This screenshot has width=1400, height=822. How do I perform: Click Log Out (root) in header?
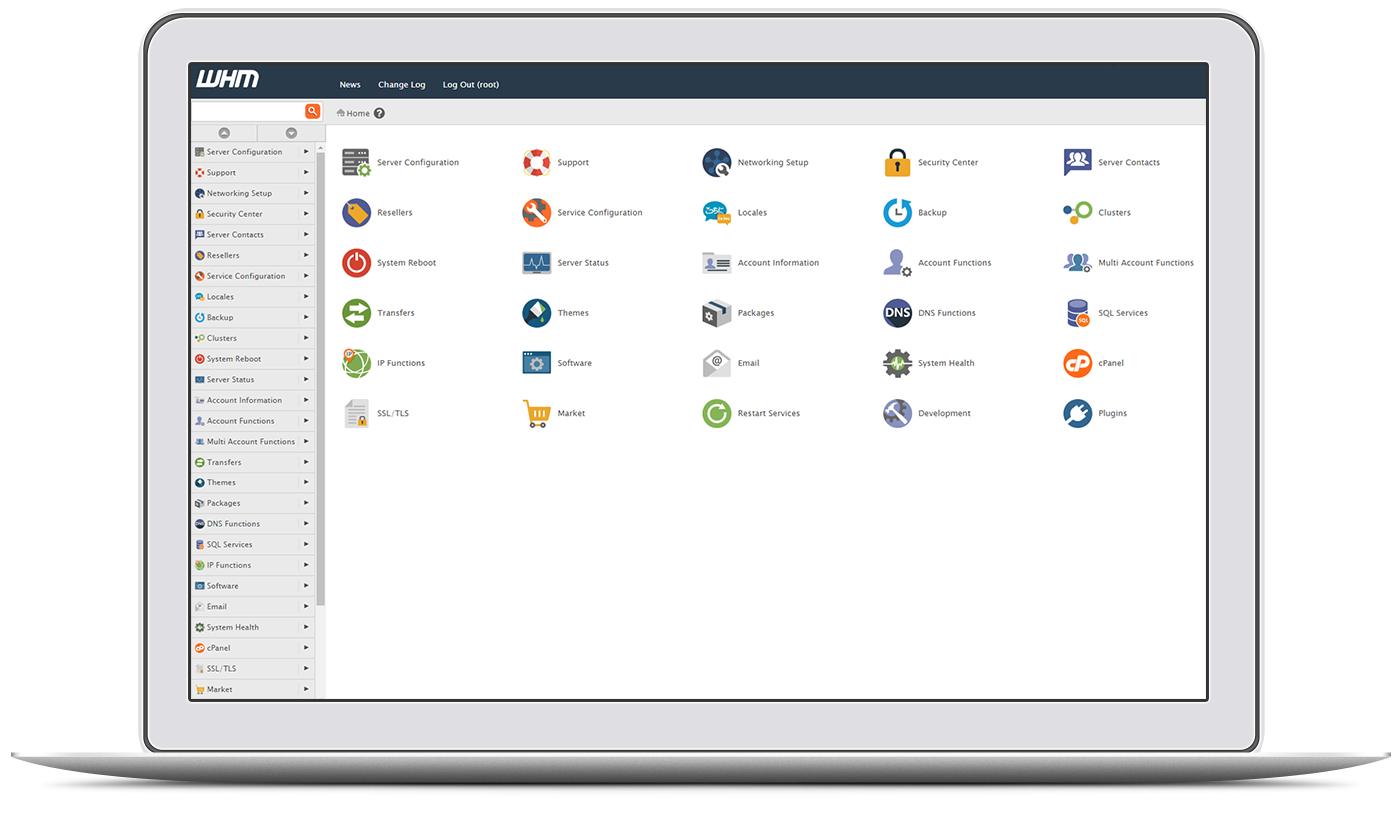tap(471, 85)
